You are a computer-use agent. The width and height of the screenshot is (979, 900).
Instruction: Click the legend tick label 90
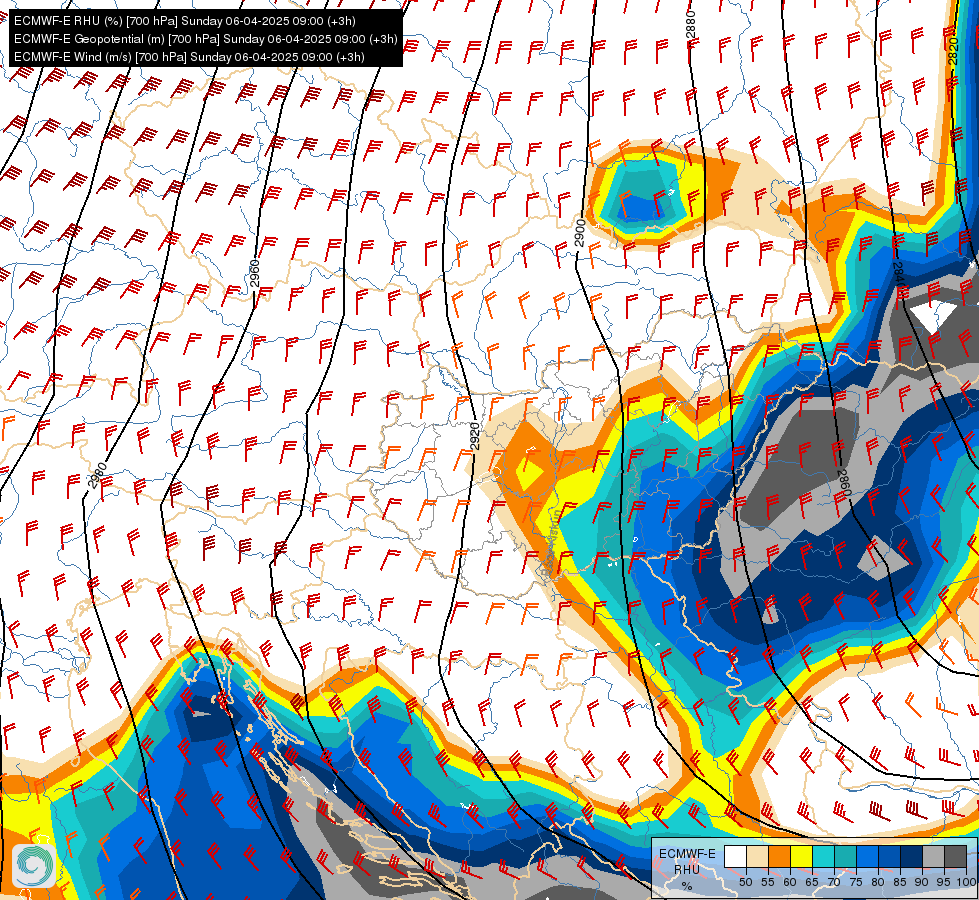click(922, 882)
